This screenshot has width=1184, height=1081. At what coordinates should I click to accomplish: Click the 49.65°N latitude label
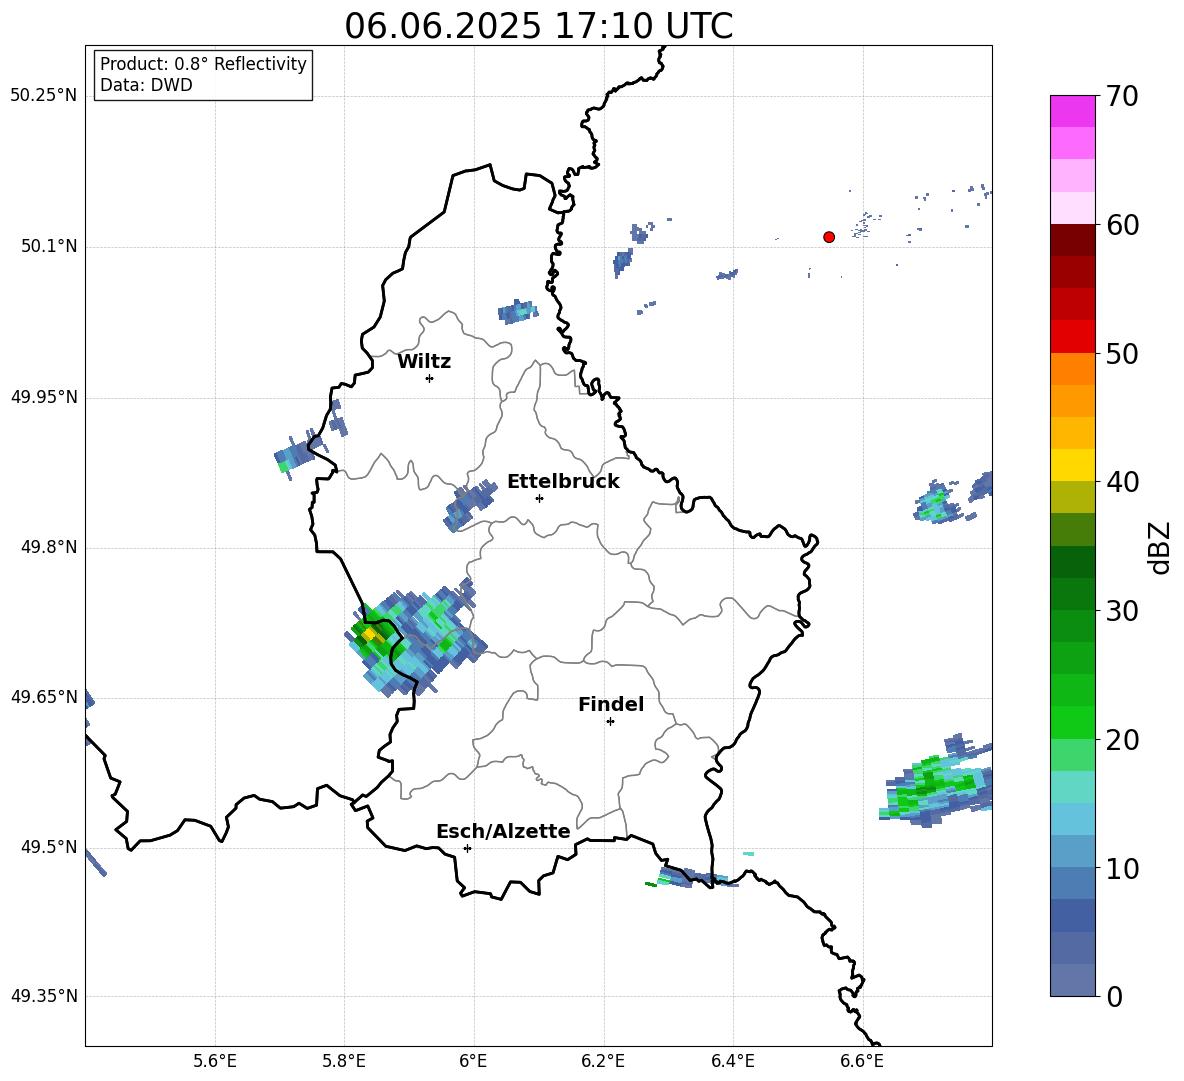[44, 697]
